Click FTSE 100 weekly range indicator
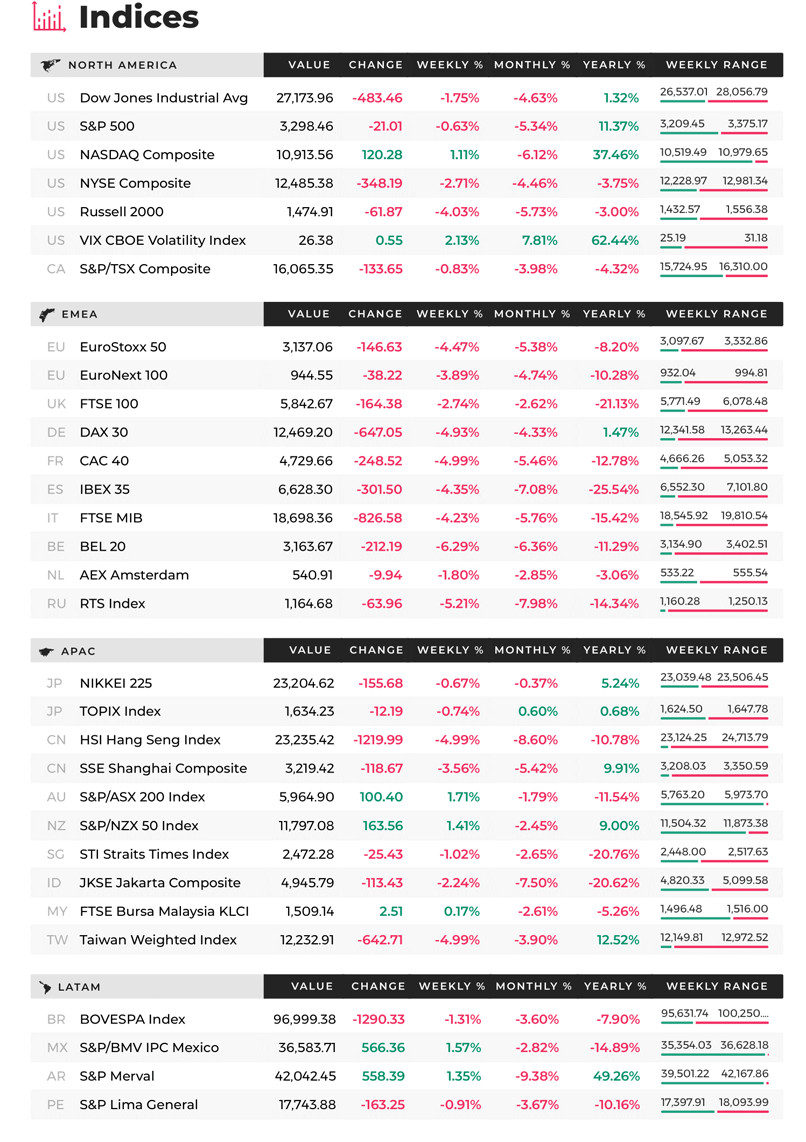The height and width of the screenshot is (1142, 806). tap(714, 411)
